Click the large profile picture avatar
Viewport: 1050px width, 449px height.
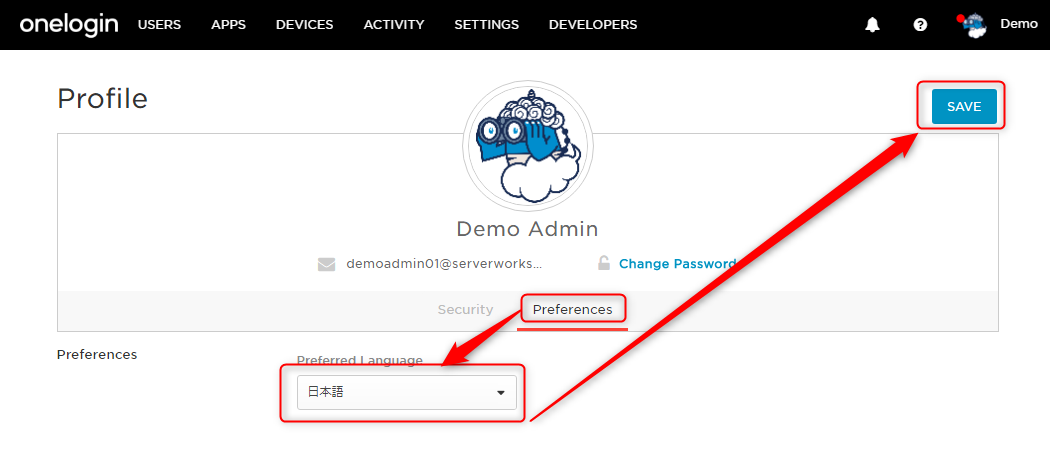click(x=527, y=145)
